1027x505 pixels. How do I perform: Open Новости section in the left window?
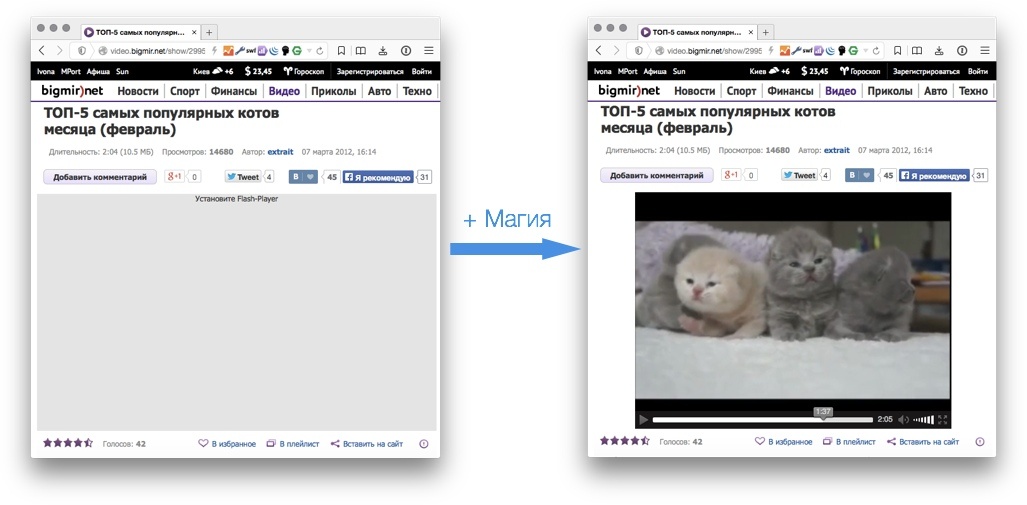click(x=138, y=91)
